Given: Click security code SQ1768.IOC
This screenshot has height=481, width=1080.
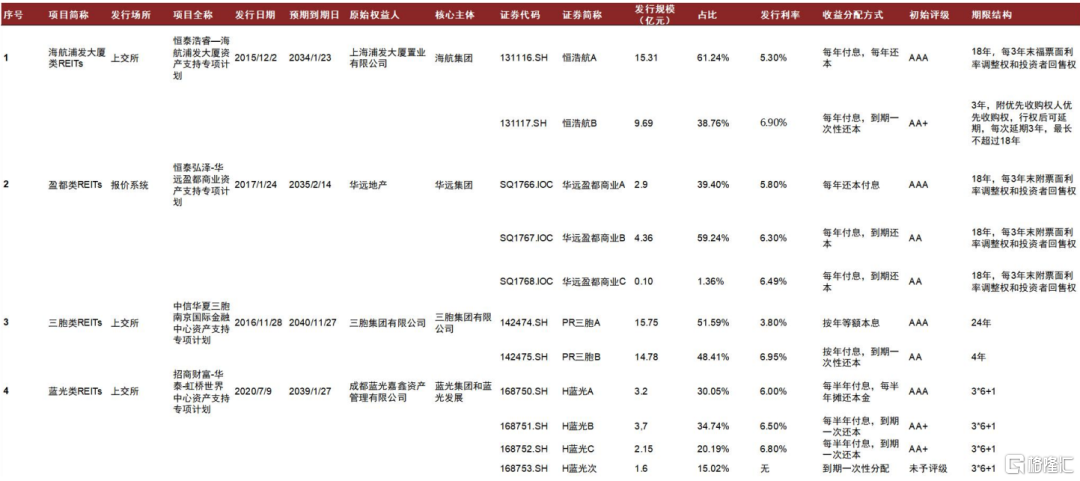Looking at the screenshot, I should point(527,281).
